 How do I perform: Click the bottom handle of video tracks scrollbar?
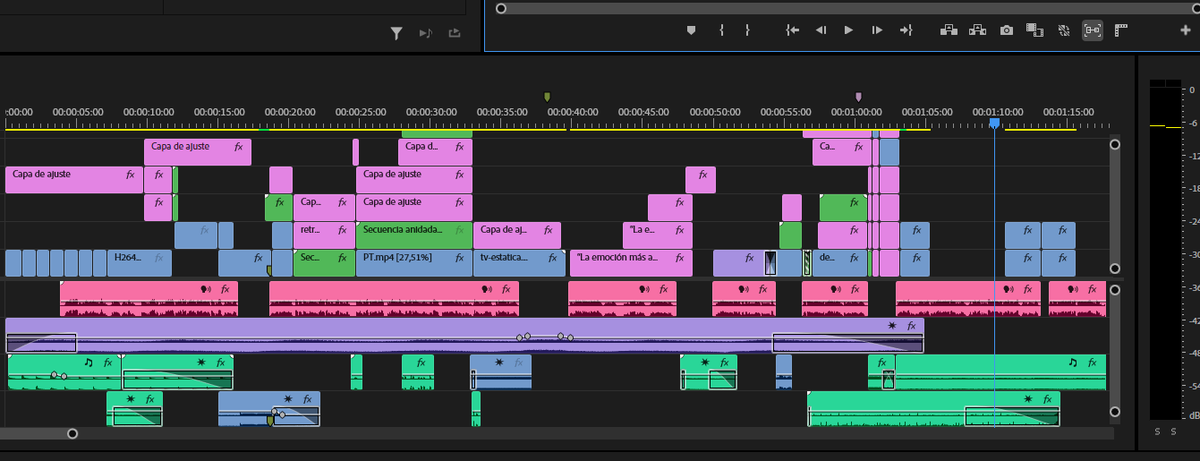click(x=1115, y=269)
